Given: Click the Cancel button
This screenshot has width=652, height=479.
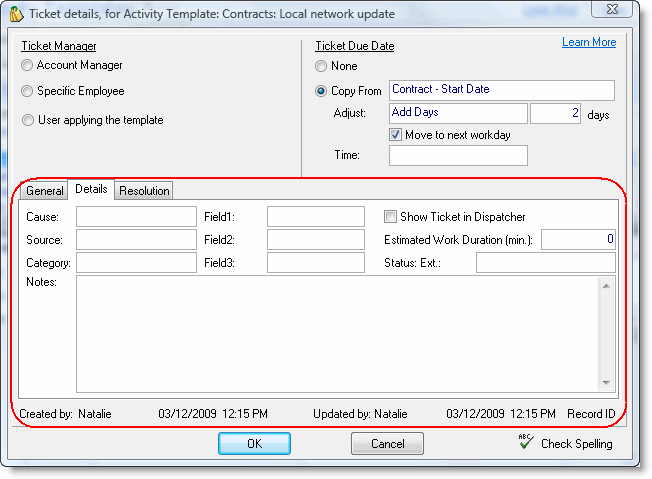Looking at the screenshot, I should pos(387,443).
